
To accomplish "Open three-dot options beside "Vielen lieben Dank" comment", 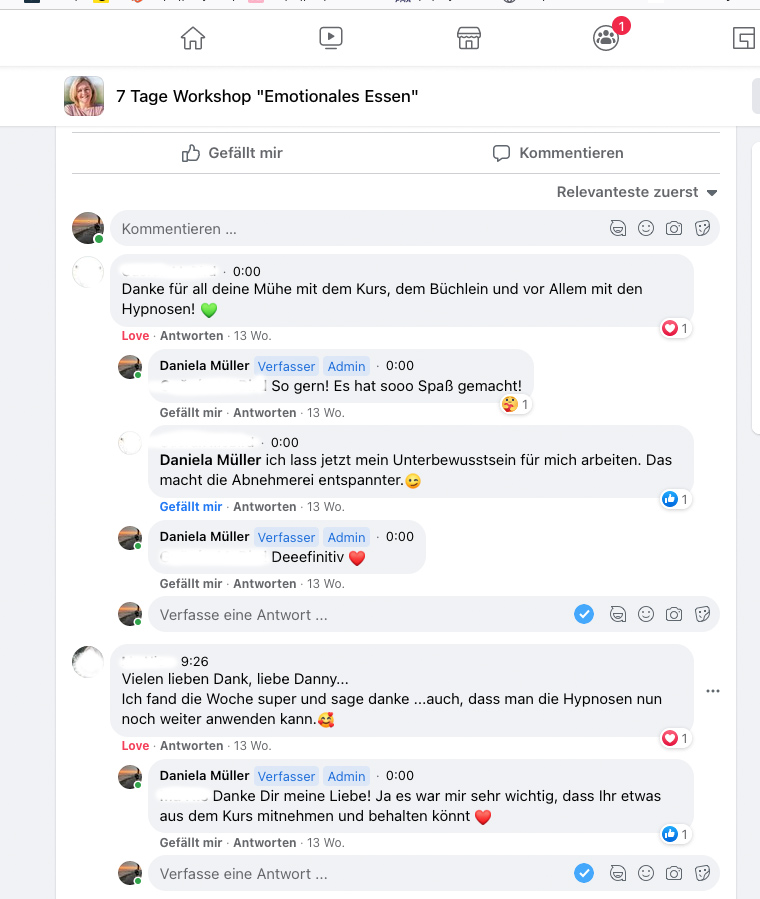I will coord(712,691).
